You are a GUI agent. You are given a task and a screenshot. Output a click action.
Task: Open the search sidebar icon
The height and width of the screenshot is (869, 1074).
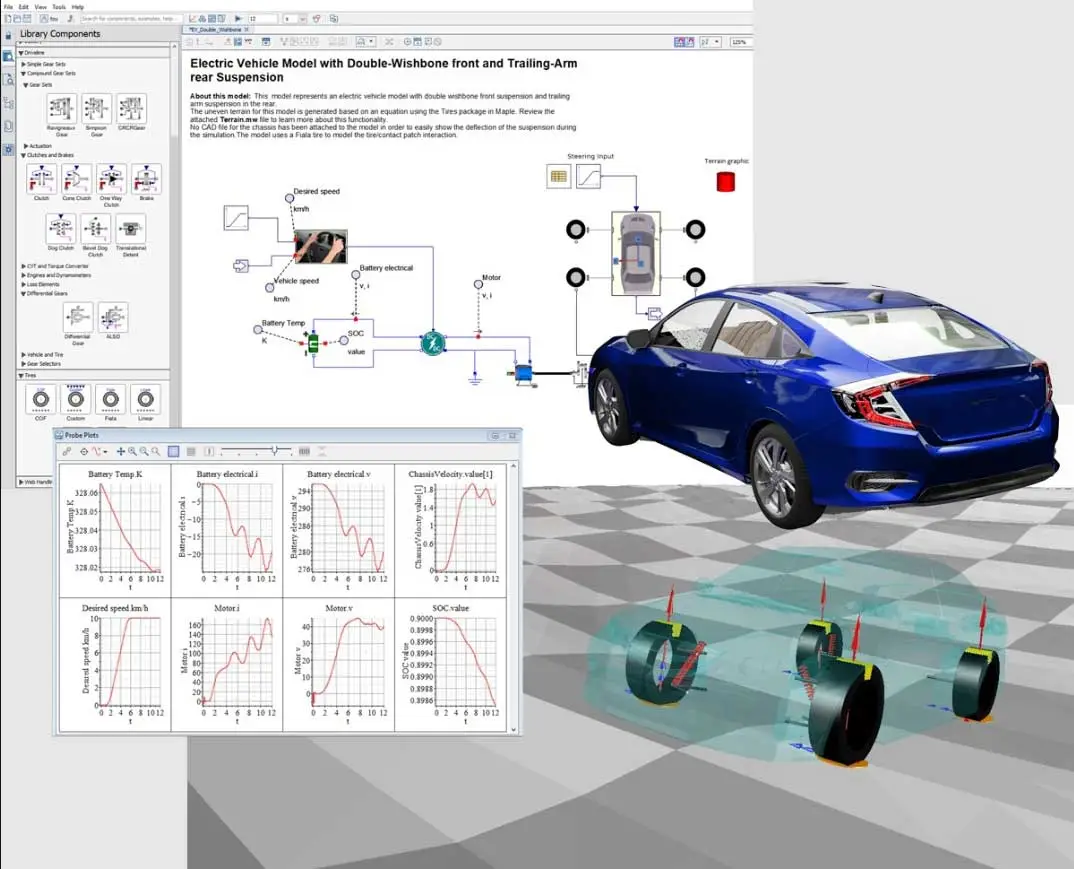8,80
